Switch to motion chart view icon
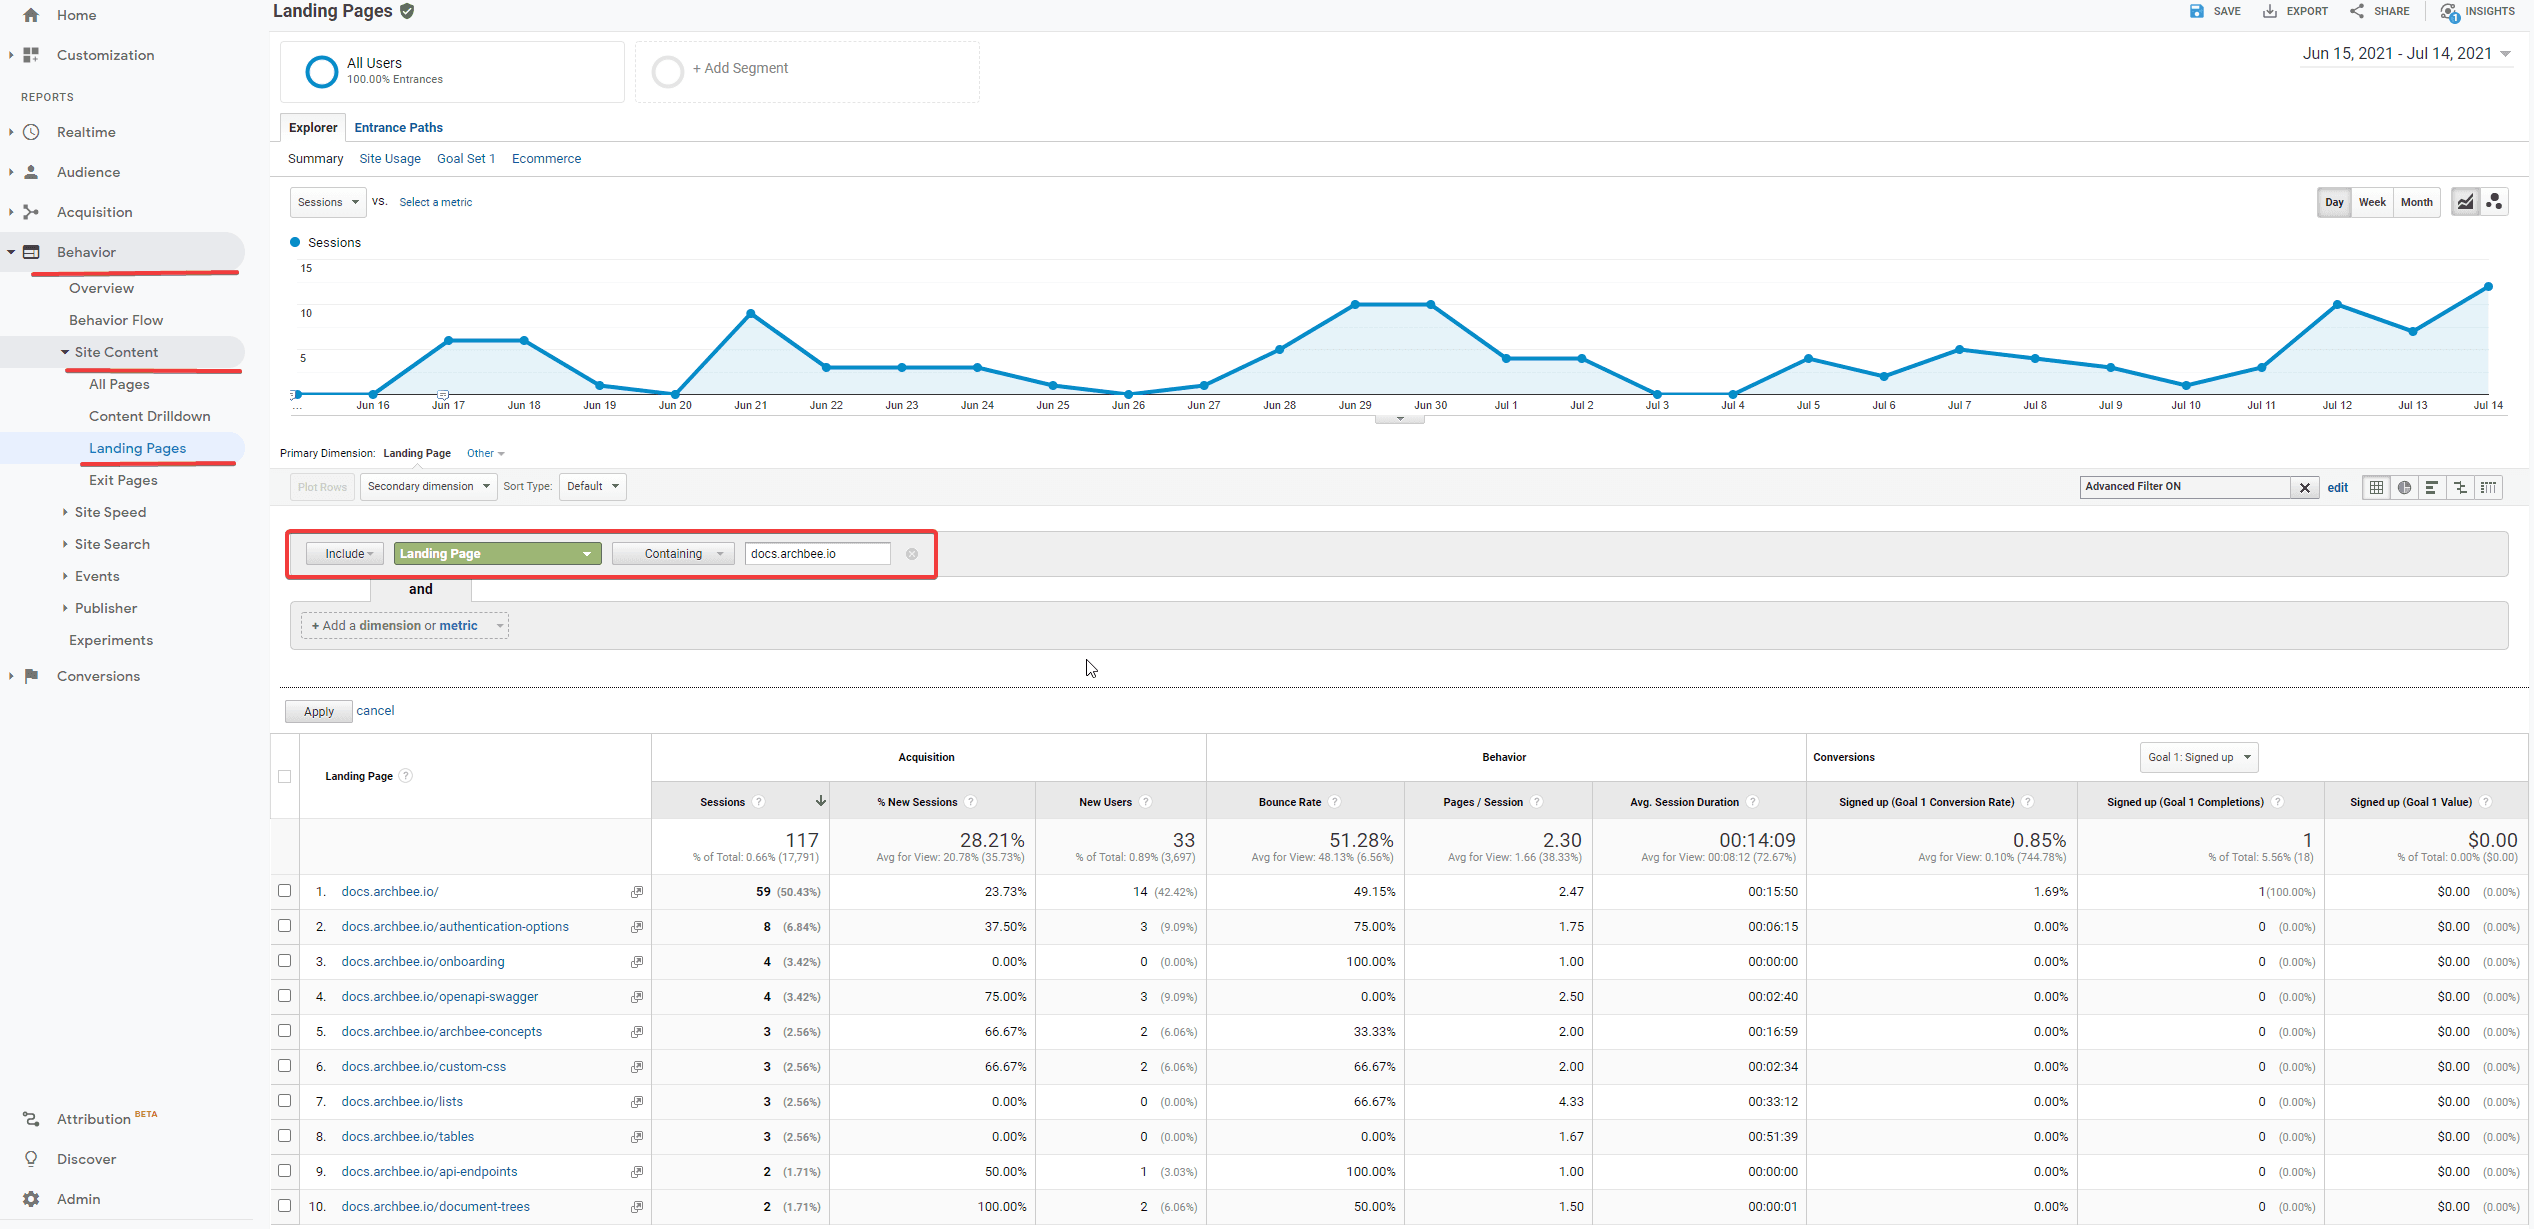Screen dimensions: 2534x1229 (x=2494, y=202)
